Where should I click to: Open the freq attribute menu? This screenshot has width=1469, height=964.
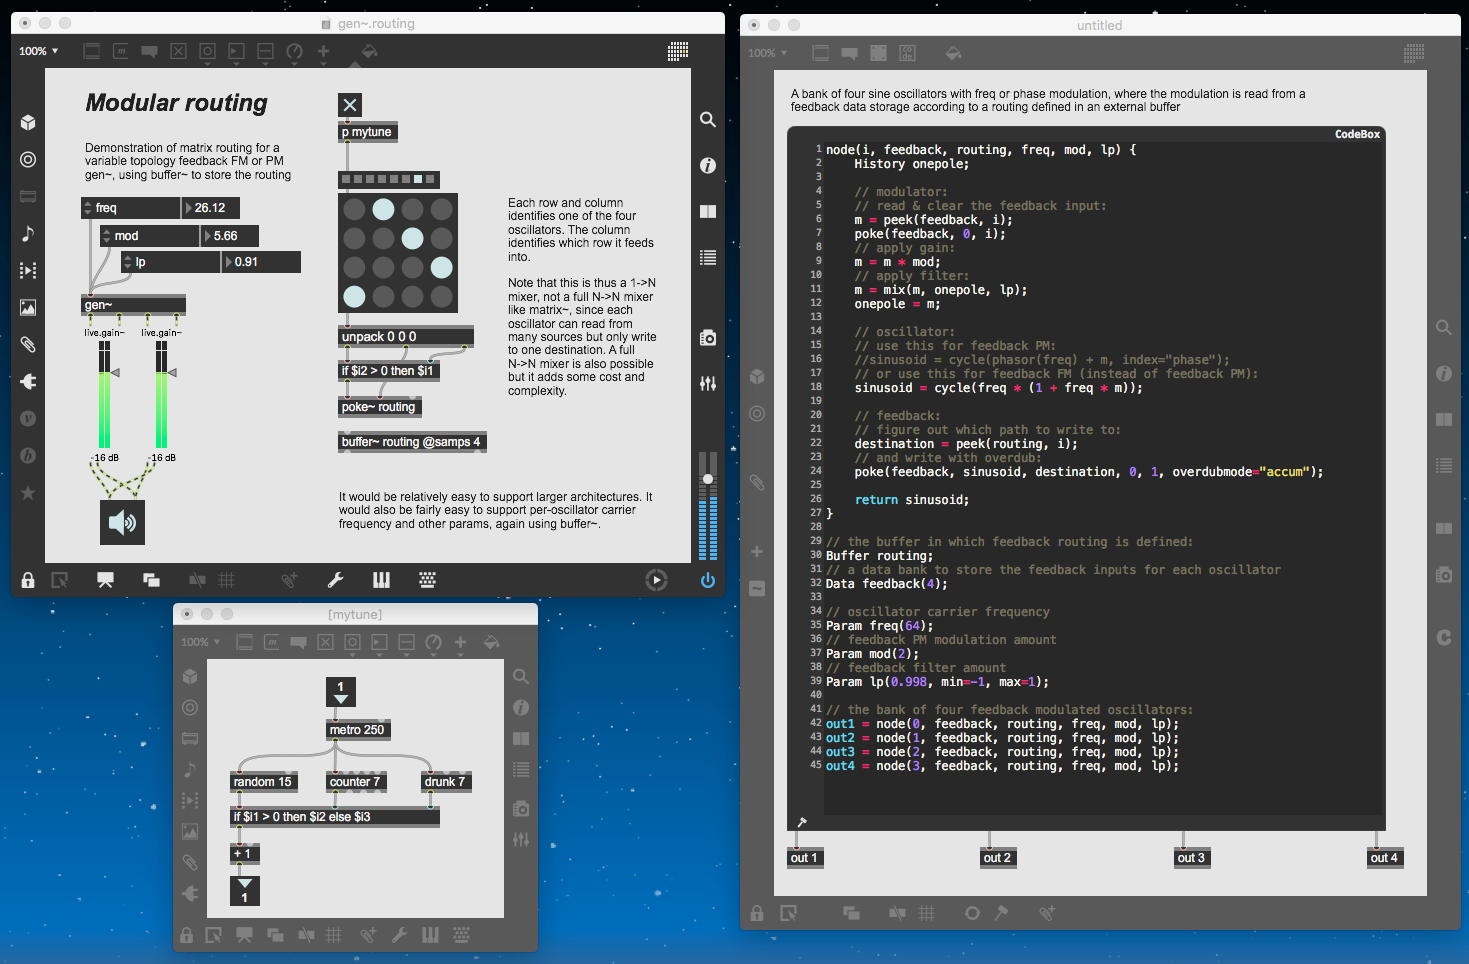[x=87, y=208]
